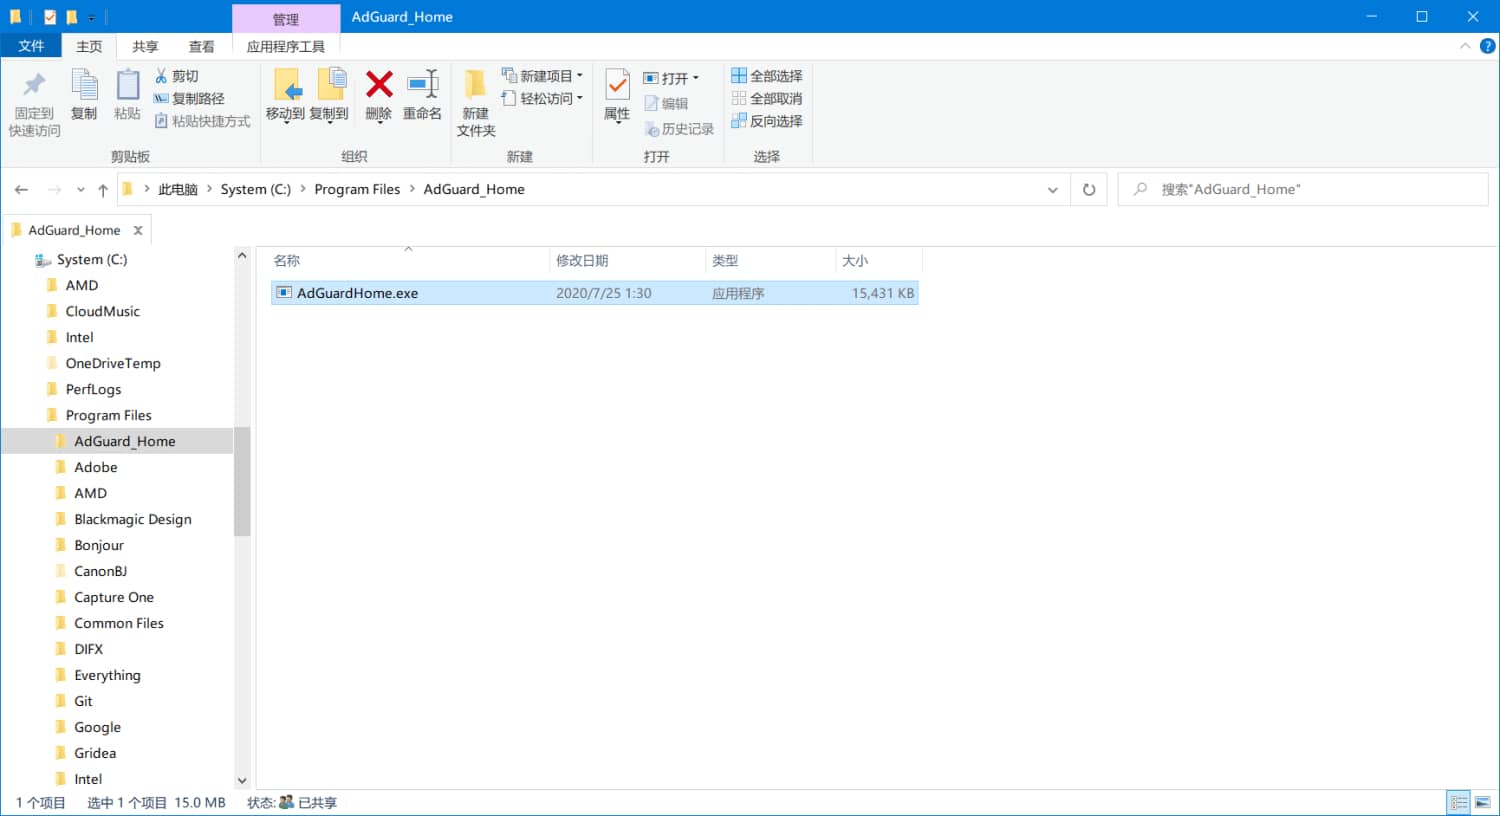Invert the selection (反向选择)
This screenshot has width=1500, height=816.
767,121
